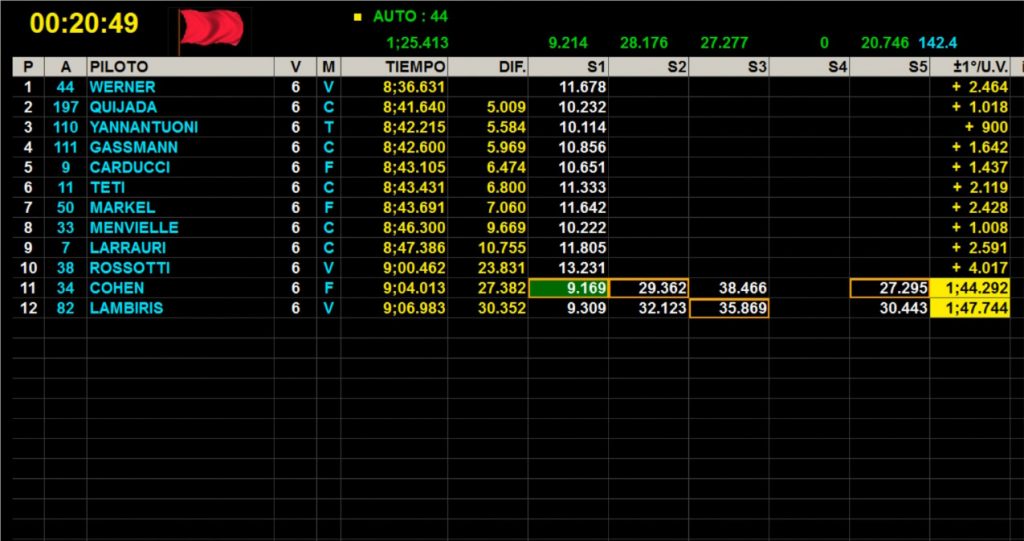Click the yellow square next to AUTO : 44

357,17
